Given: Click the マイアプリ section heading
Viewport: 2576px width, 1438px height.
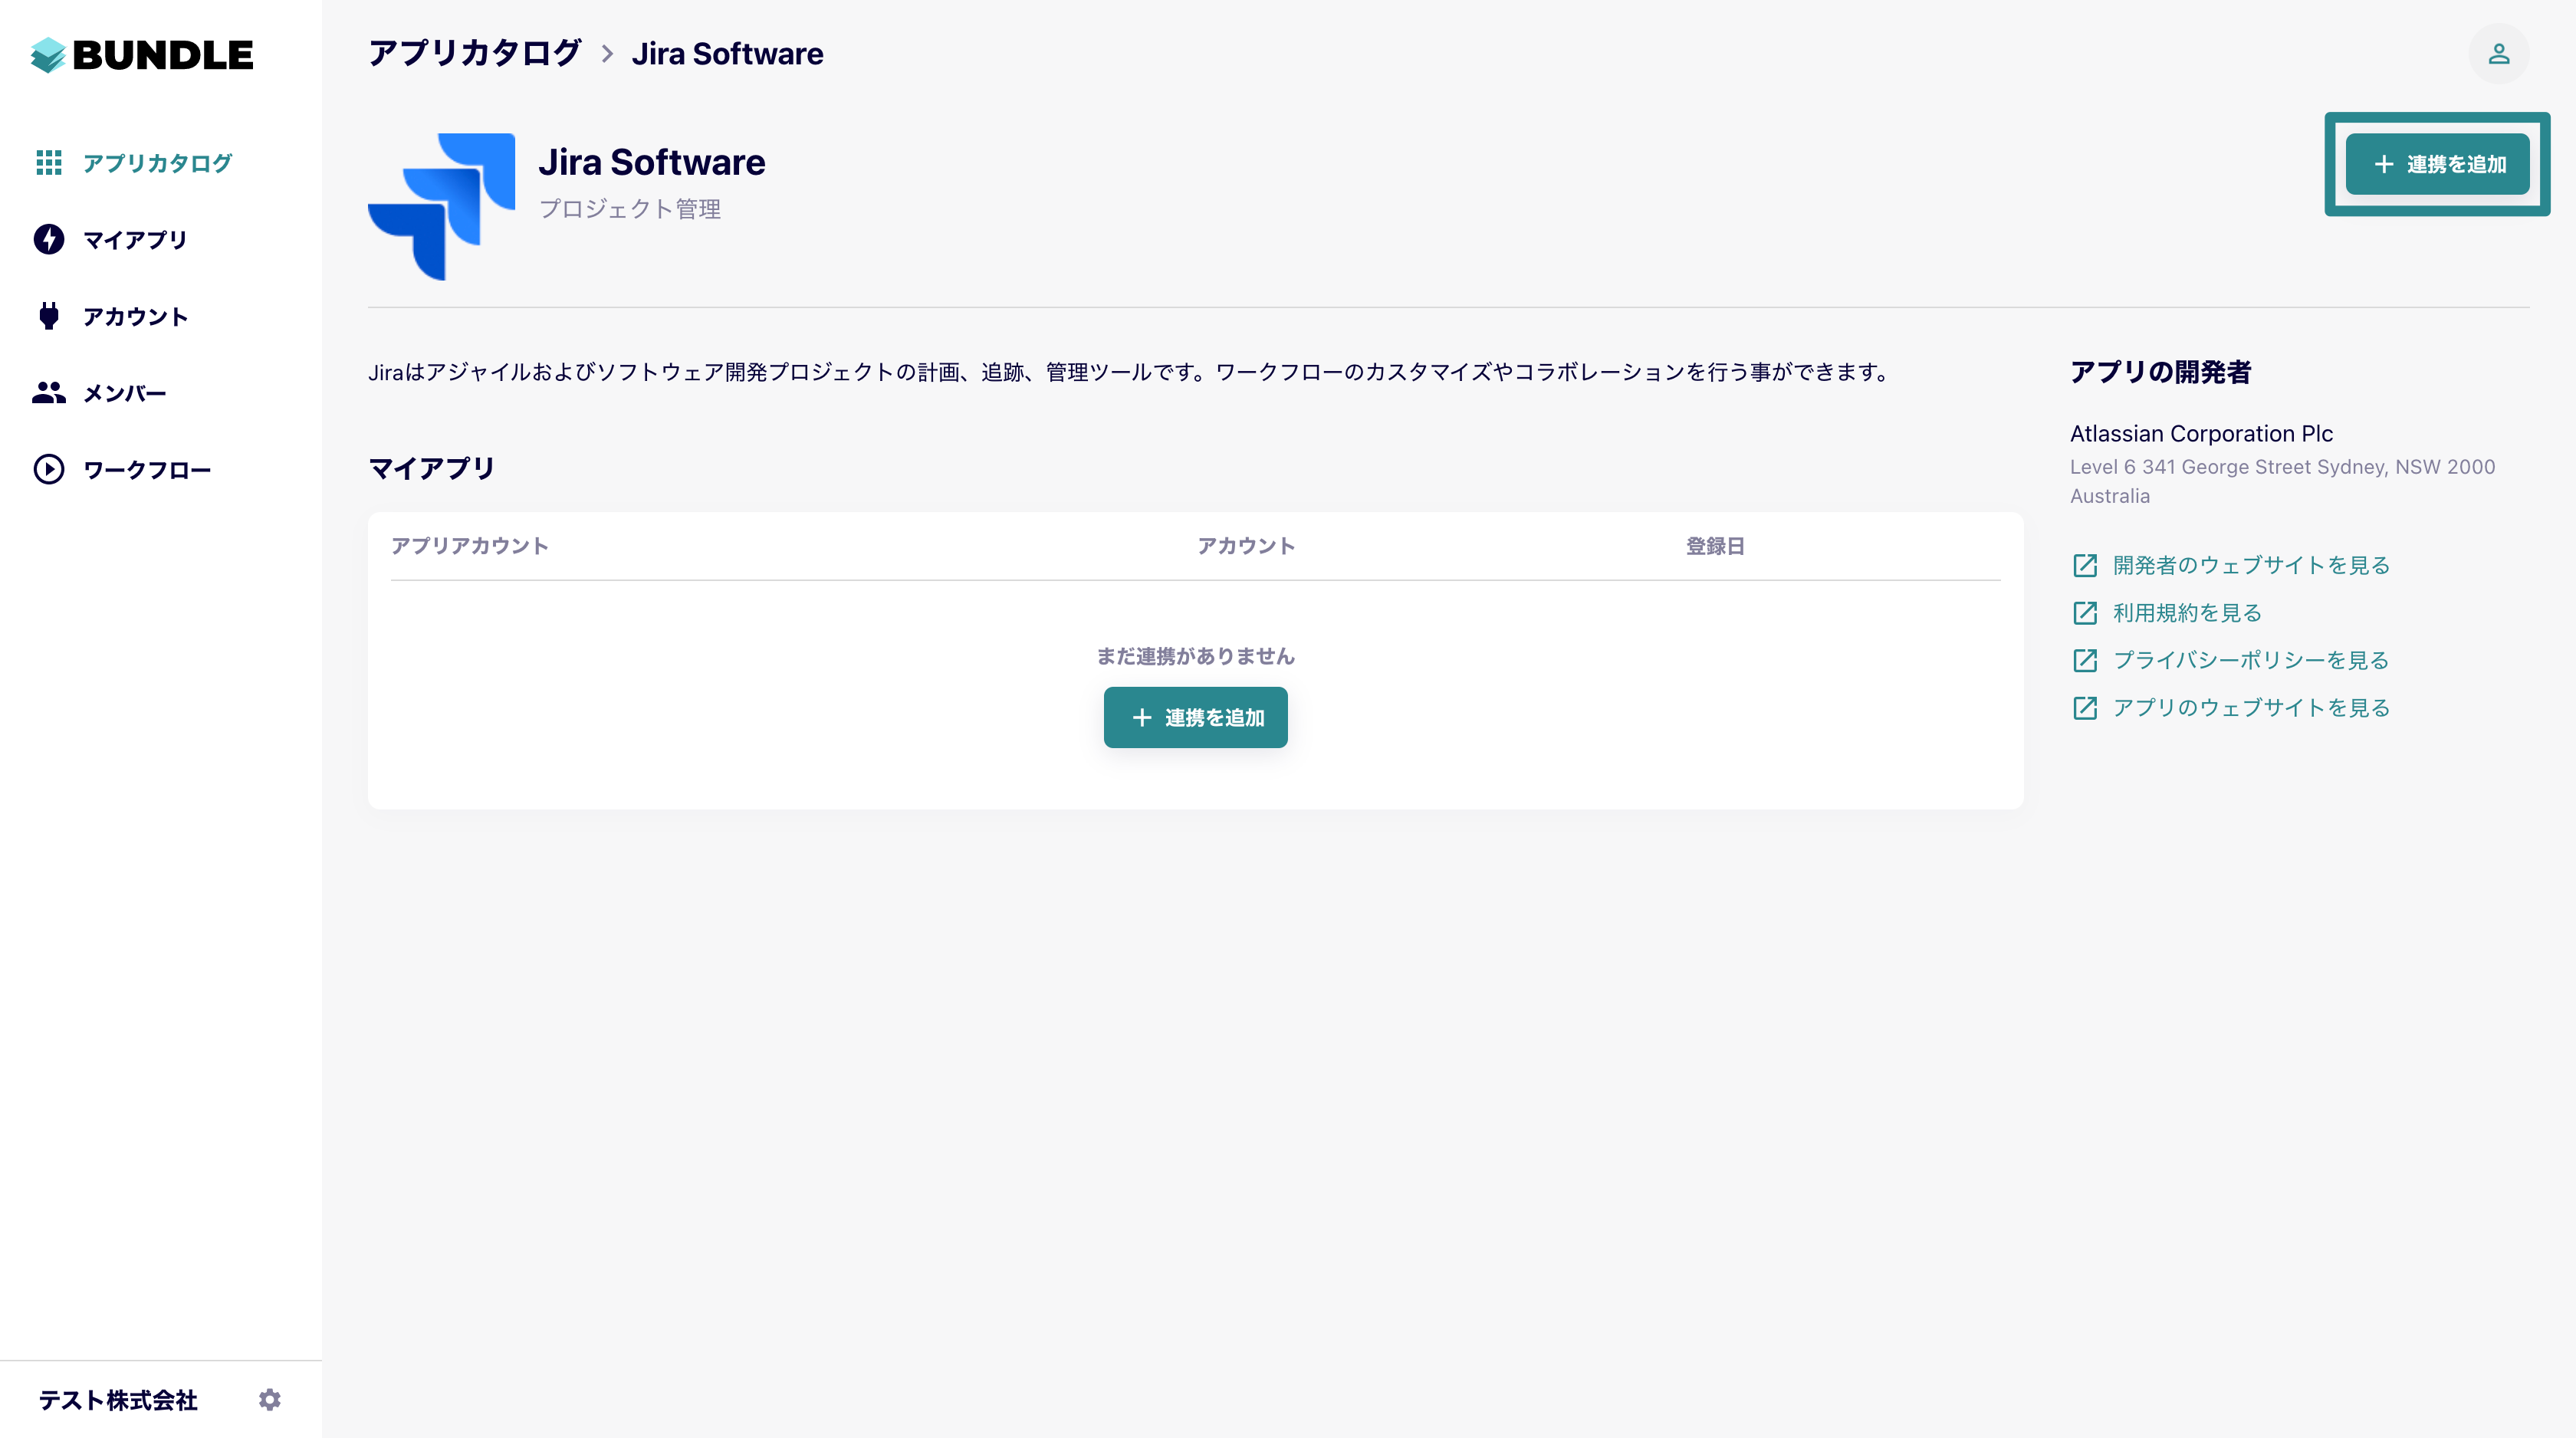Looking at the screenshot, I should click(432, 468).
